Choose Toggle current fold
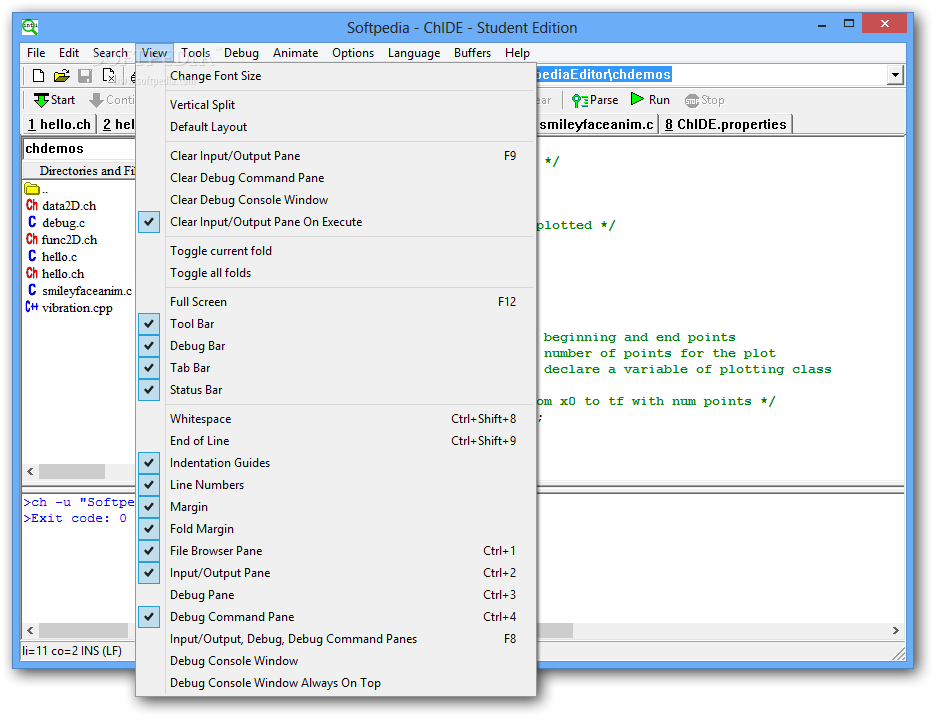 tap(336, 251)
